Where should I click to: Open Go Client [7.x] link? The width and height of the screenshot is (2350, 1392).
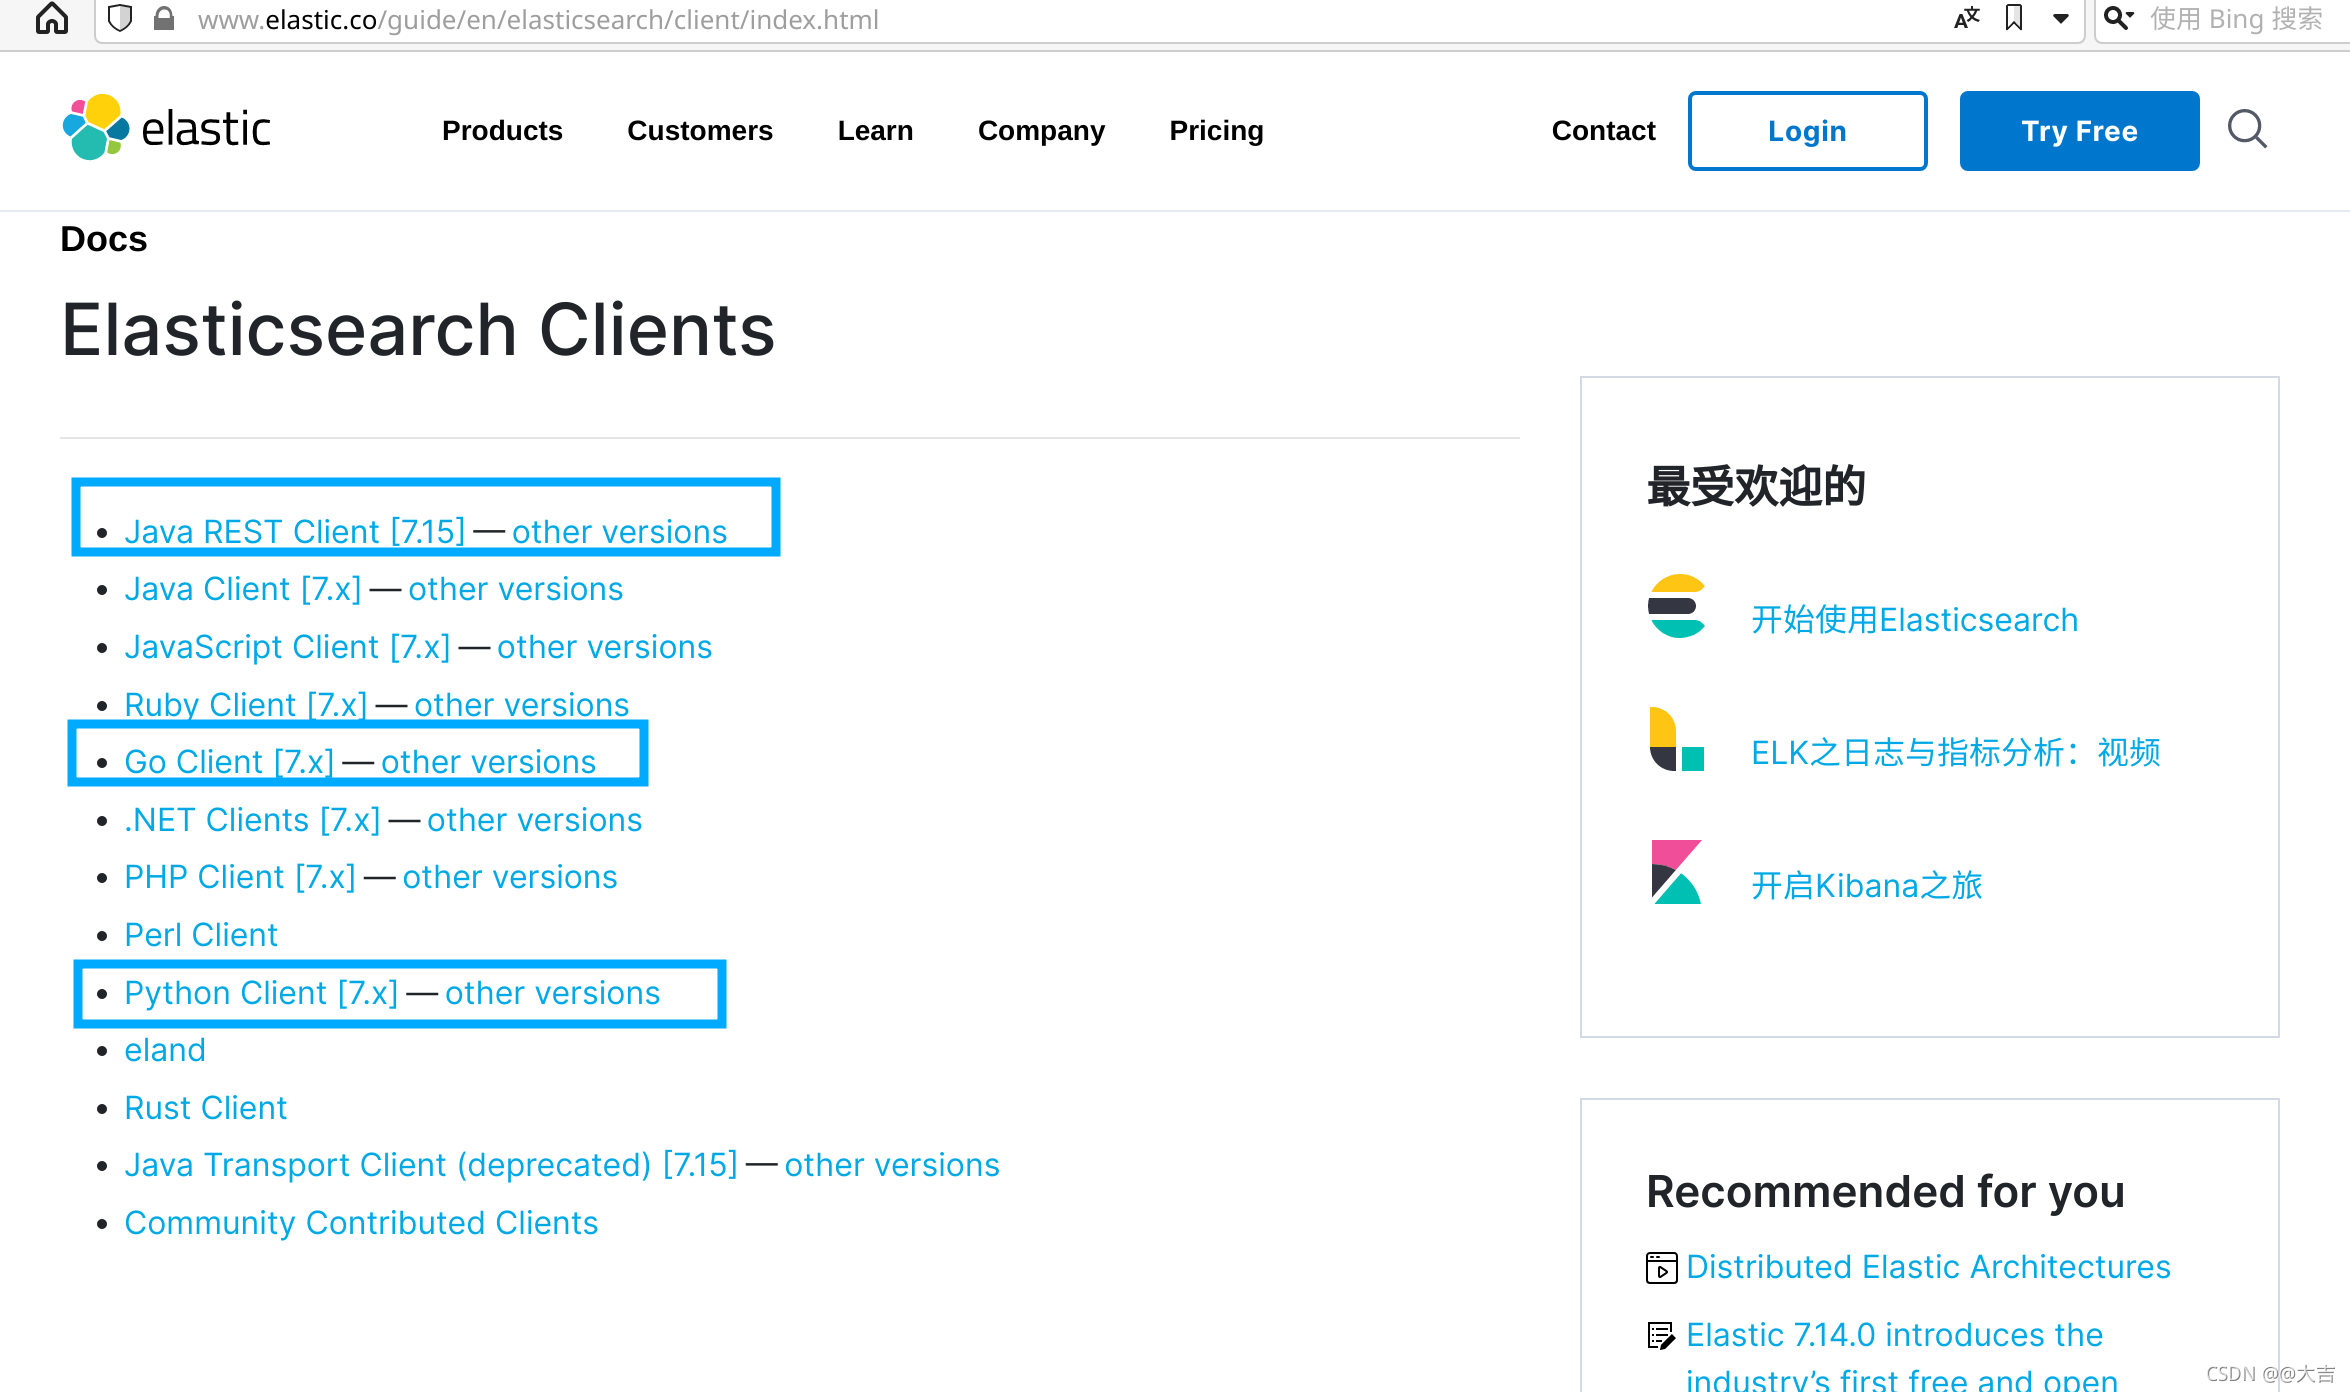pos(229,762)
